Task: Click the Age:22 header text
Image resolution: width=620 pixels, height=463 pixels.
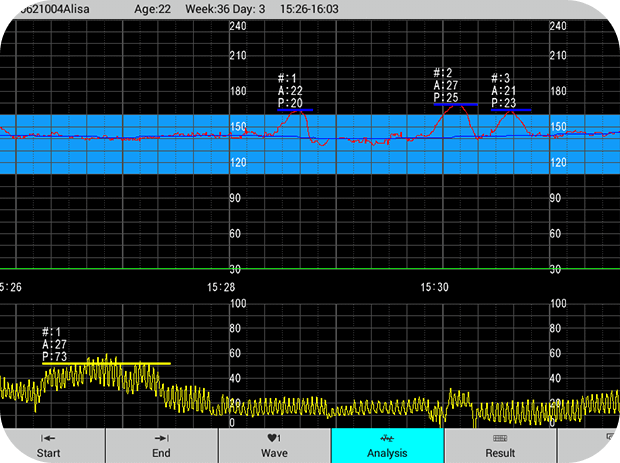Action: [153, 9]
